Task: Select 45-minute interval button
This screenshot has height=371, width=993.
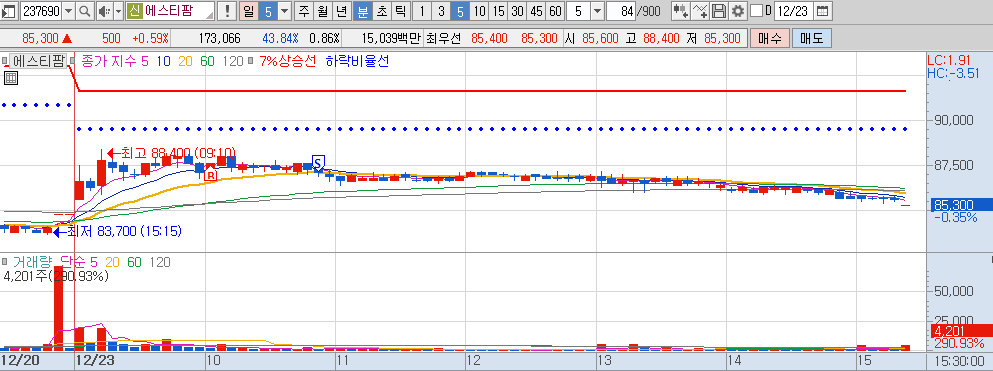Action: point(537,11)
